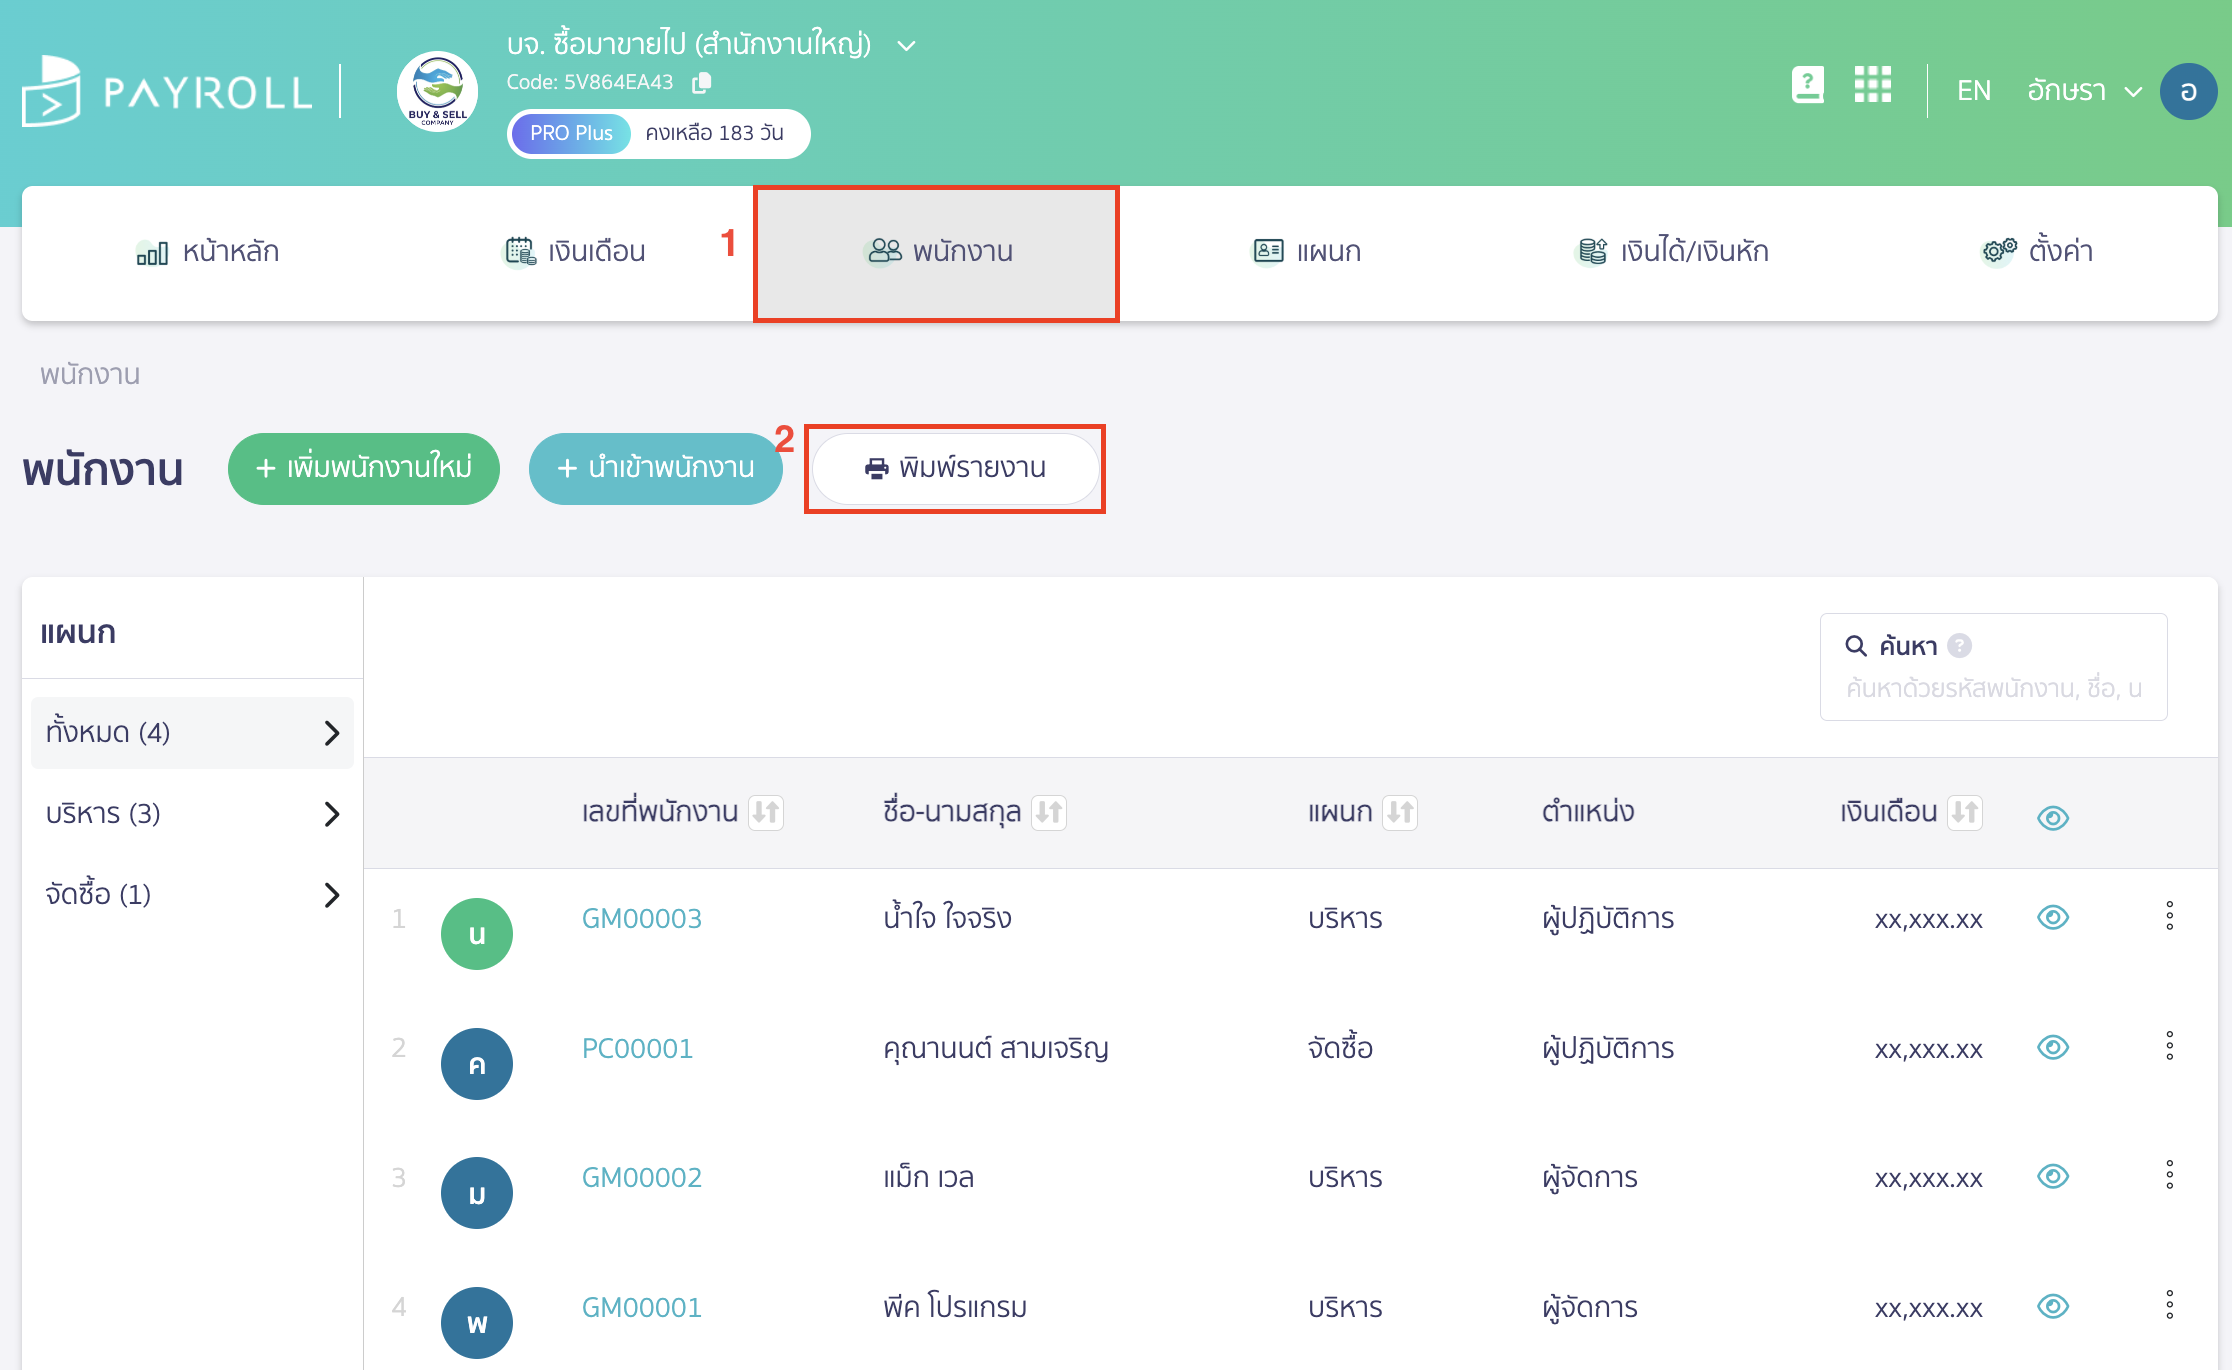Switch to the เงินเดือน tab

573,252
